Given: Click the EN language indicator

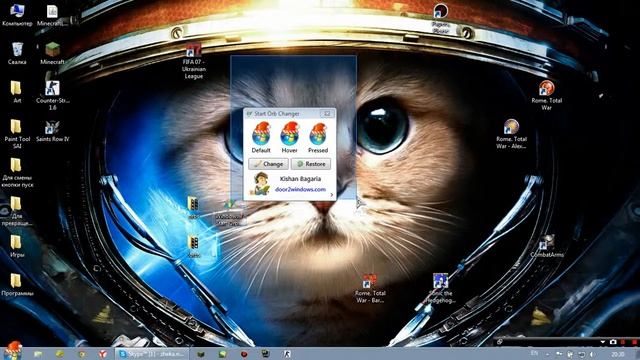Looking at the screenshot, I should tap(534, 353).
